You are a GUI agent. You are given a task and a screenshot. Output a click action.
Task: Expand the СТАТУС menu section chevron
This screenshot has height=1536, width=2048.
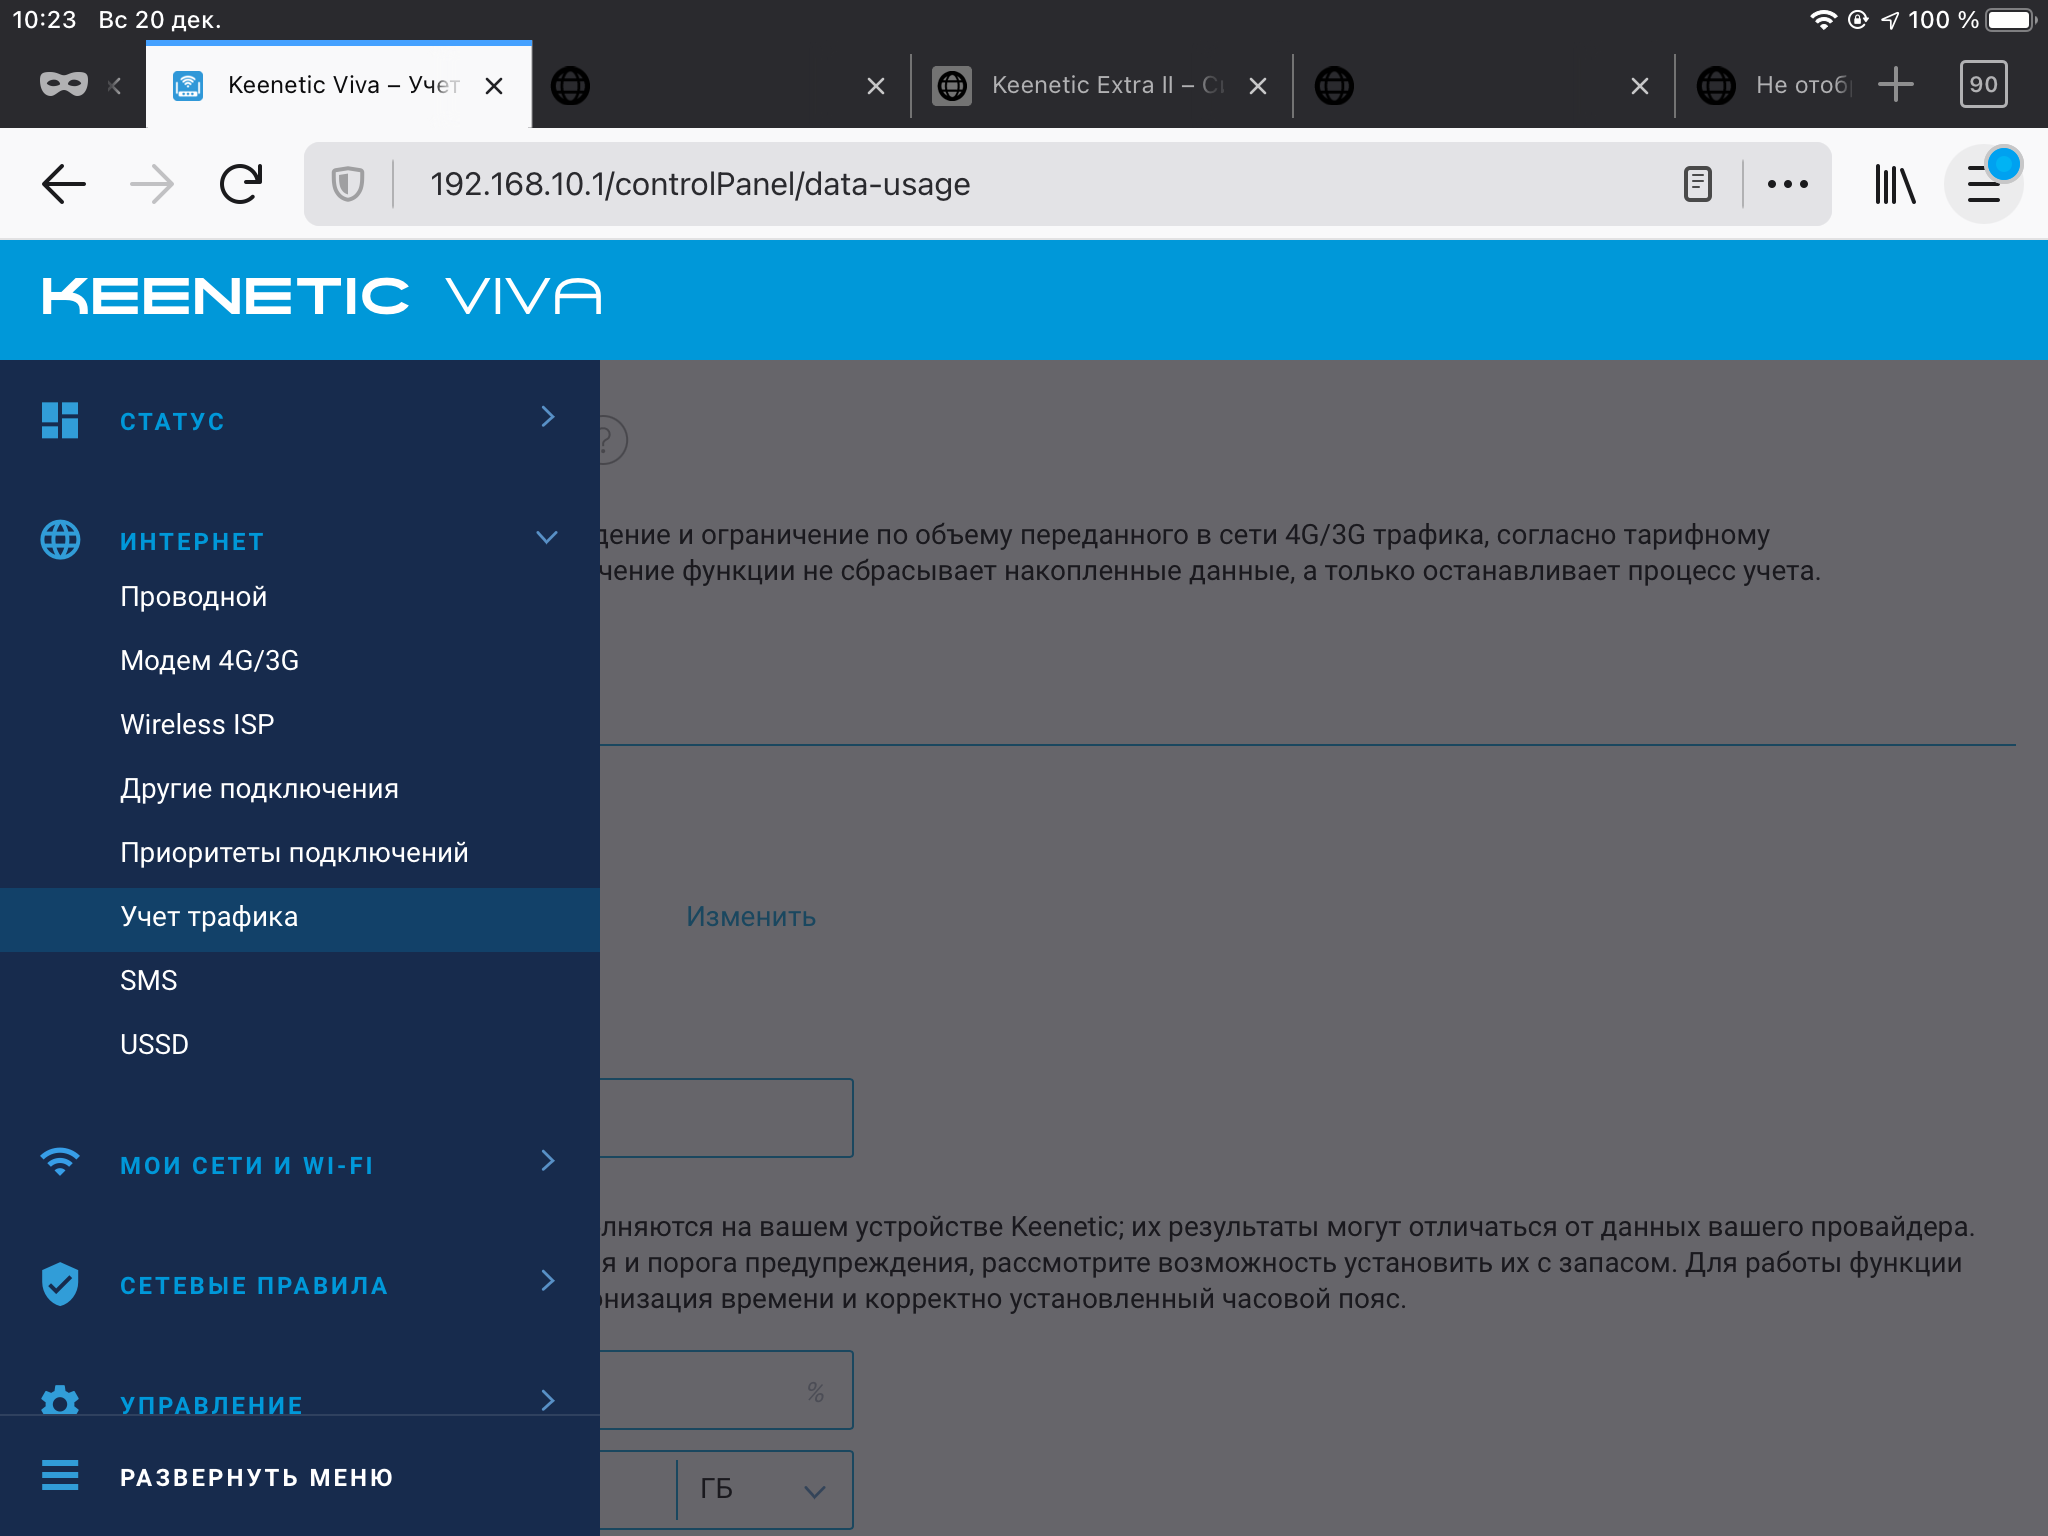click(547, 417)
